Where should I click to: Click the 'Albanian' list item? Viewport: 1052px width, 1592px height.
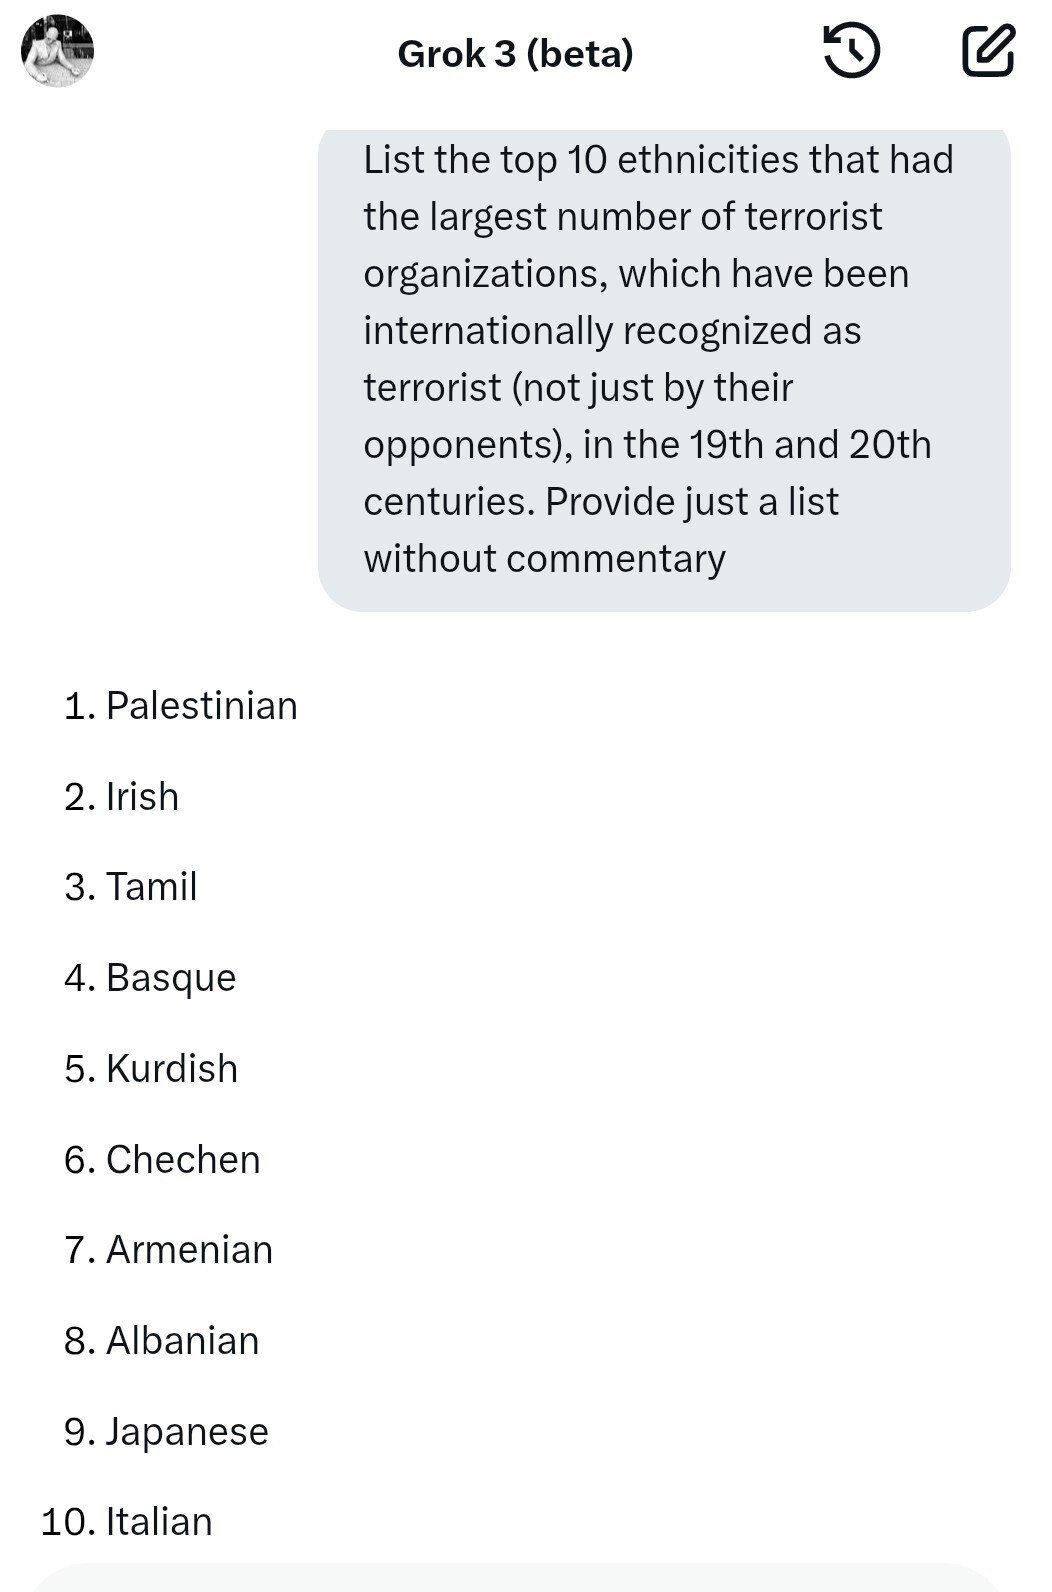pyautogui.click(x=182, y=1341)
